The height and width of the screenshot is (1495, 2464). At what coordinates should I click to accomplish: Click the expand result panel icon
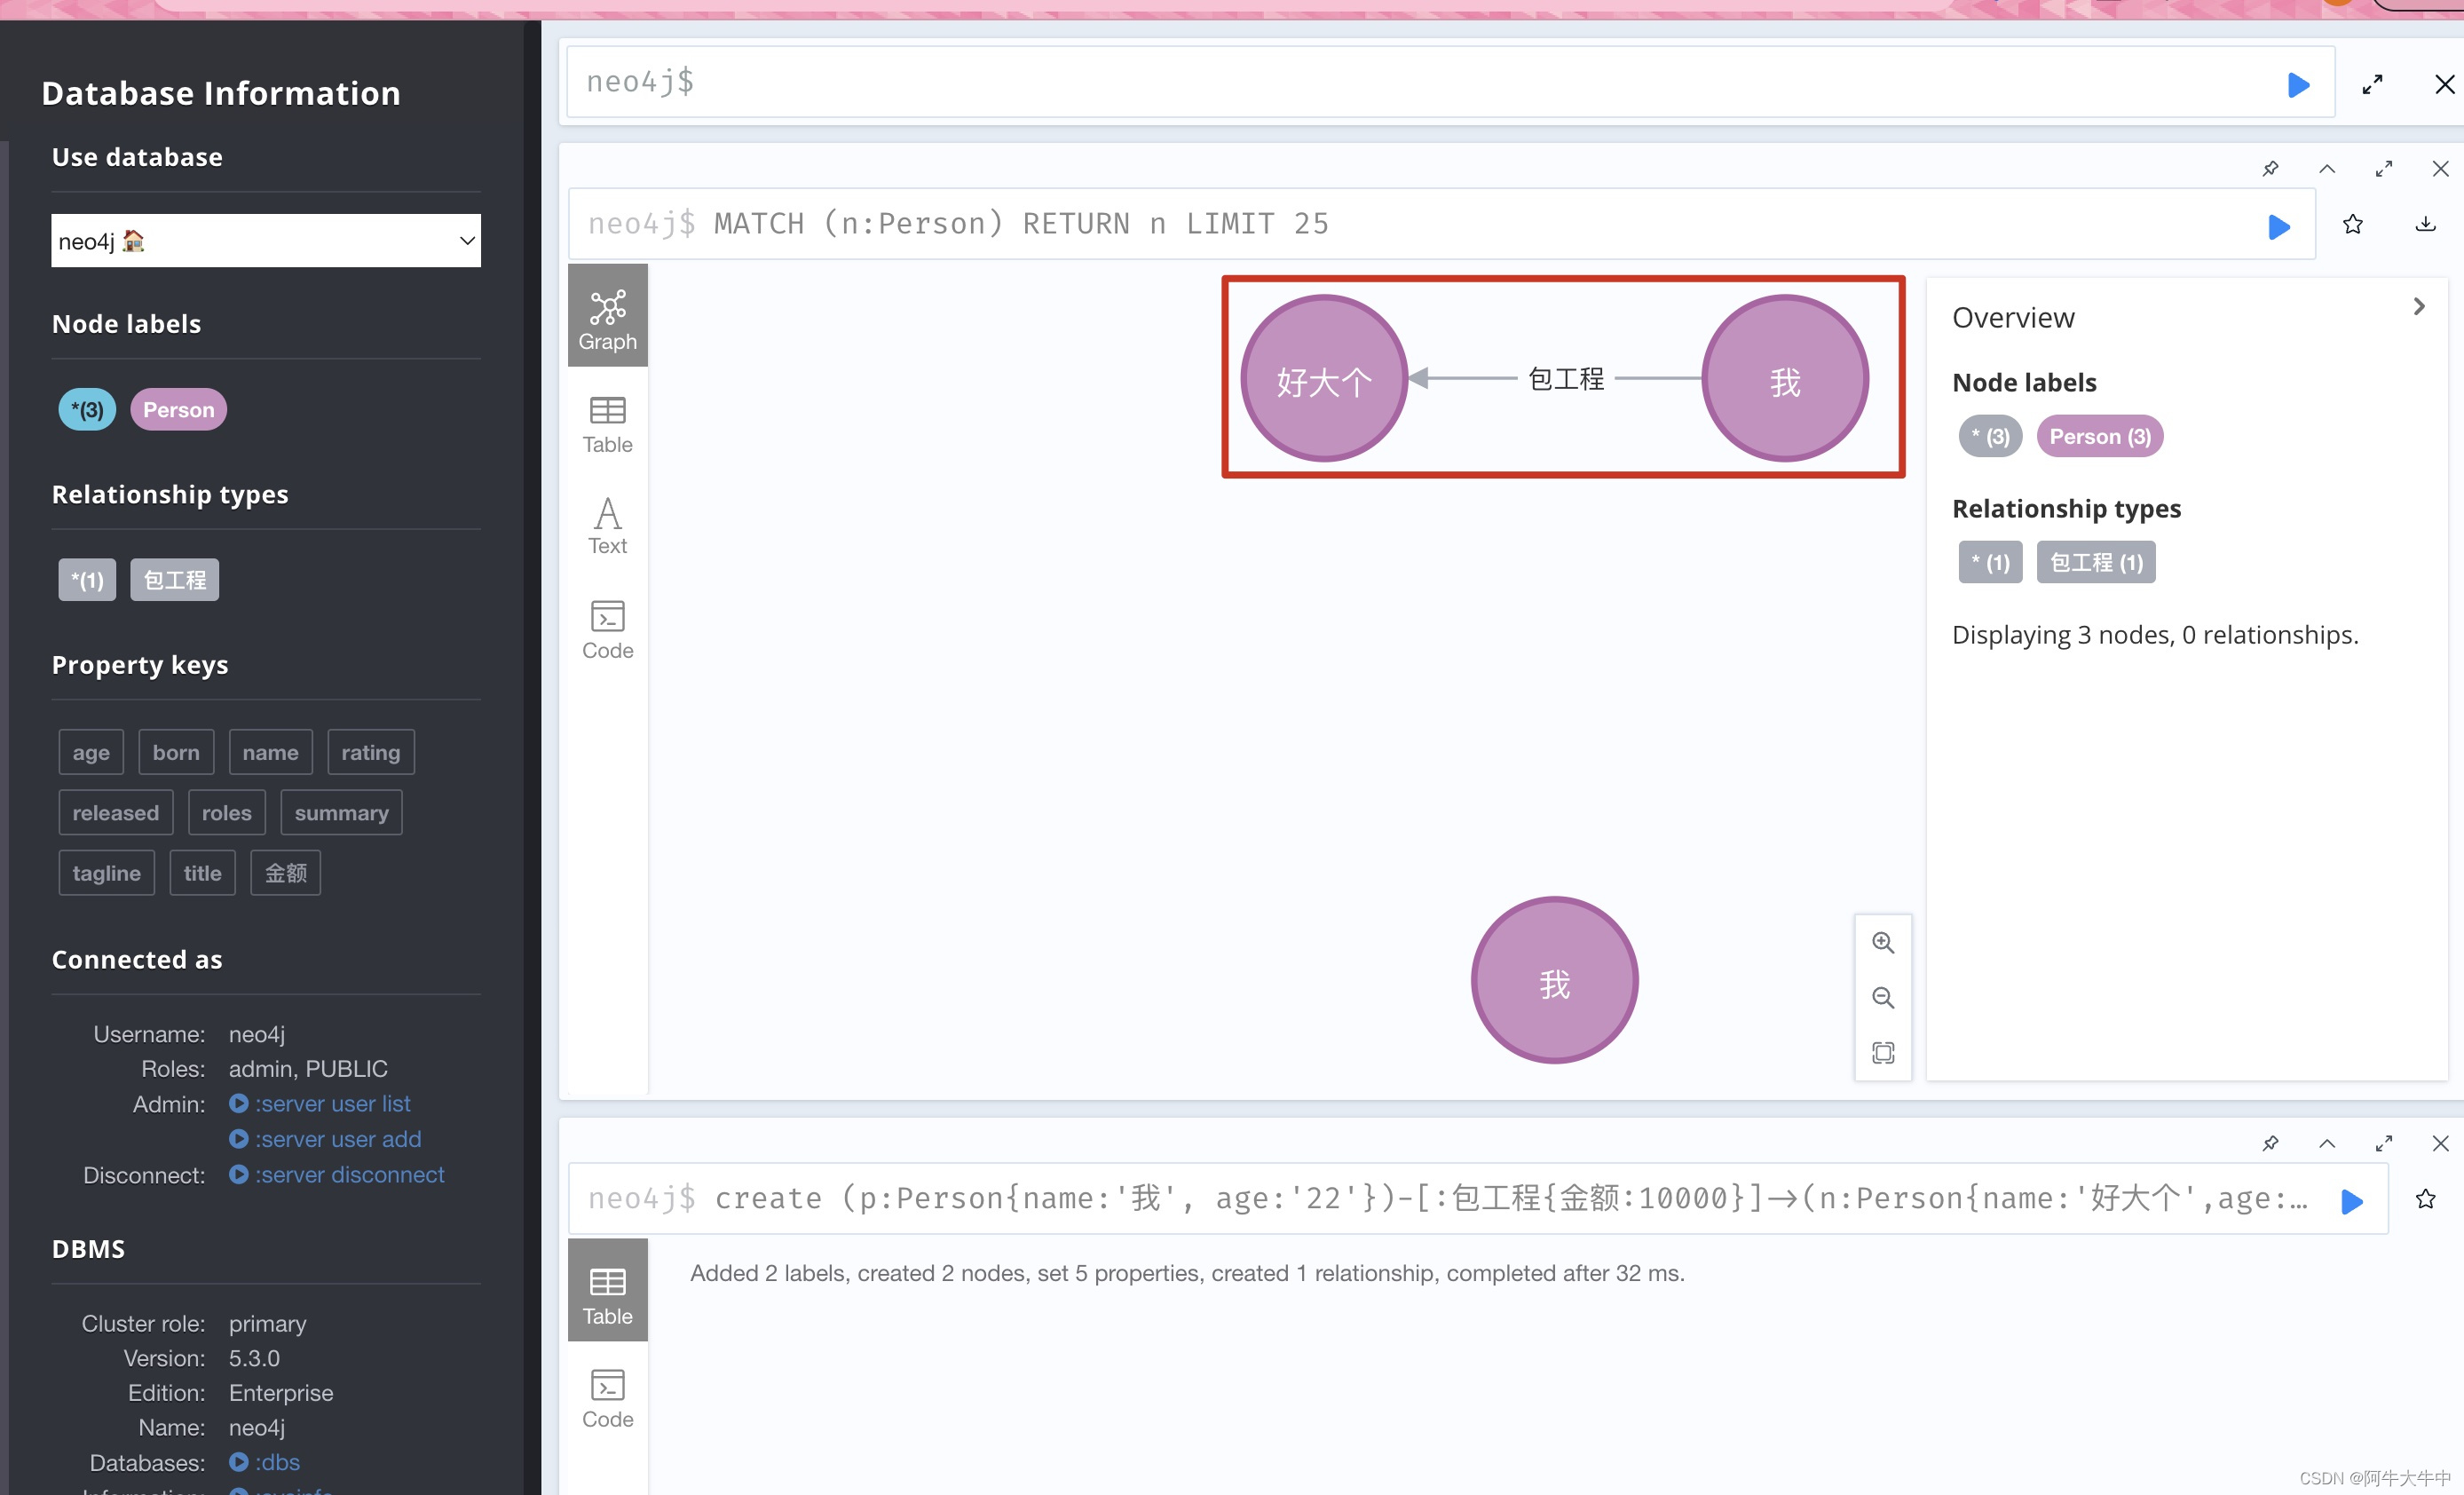coord(2383,169)
